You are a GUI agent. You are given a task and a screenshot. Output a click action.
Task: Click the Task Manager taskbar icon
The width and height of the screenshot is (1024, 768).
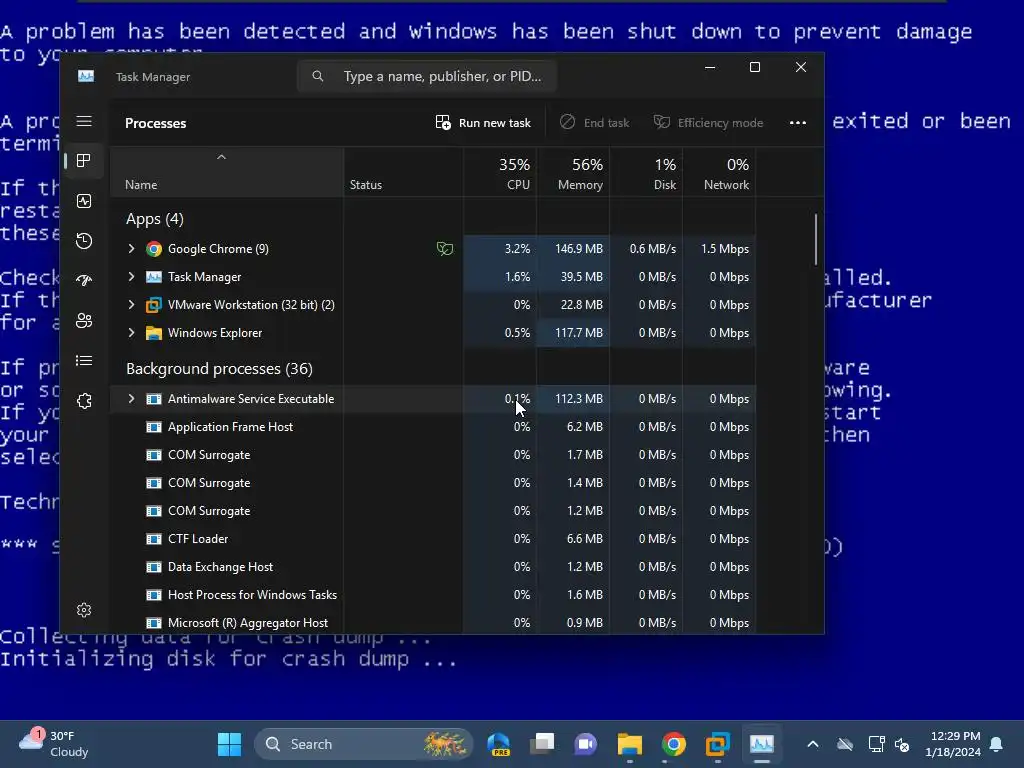tap(761, 744)
